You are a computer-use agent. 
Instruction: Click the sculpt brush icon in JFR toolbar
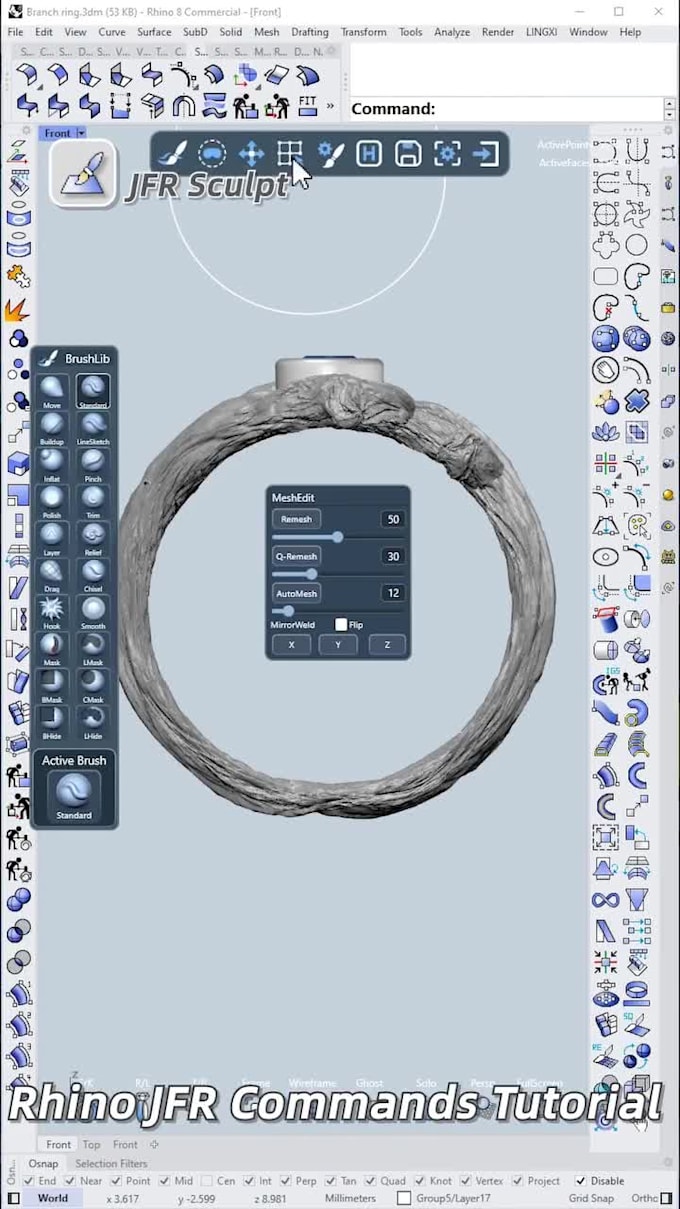coord(172,153)
